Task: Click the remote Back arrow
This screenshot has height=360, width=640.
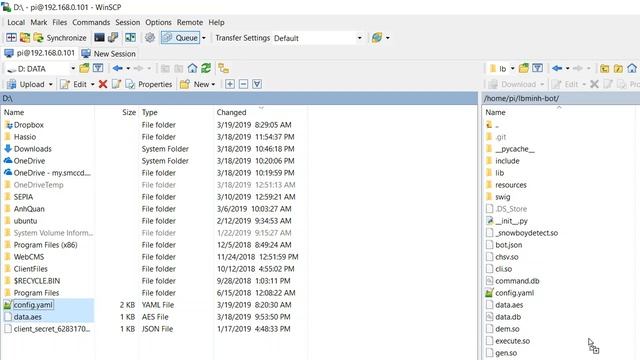Action: (x=557, y=69)
